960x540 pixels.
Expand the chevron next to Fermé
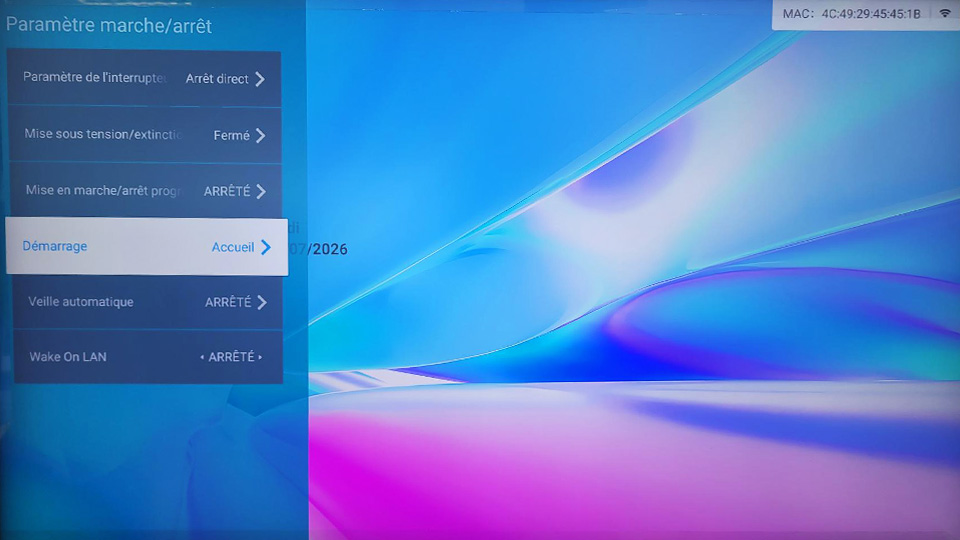pos(261,135)
